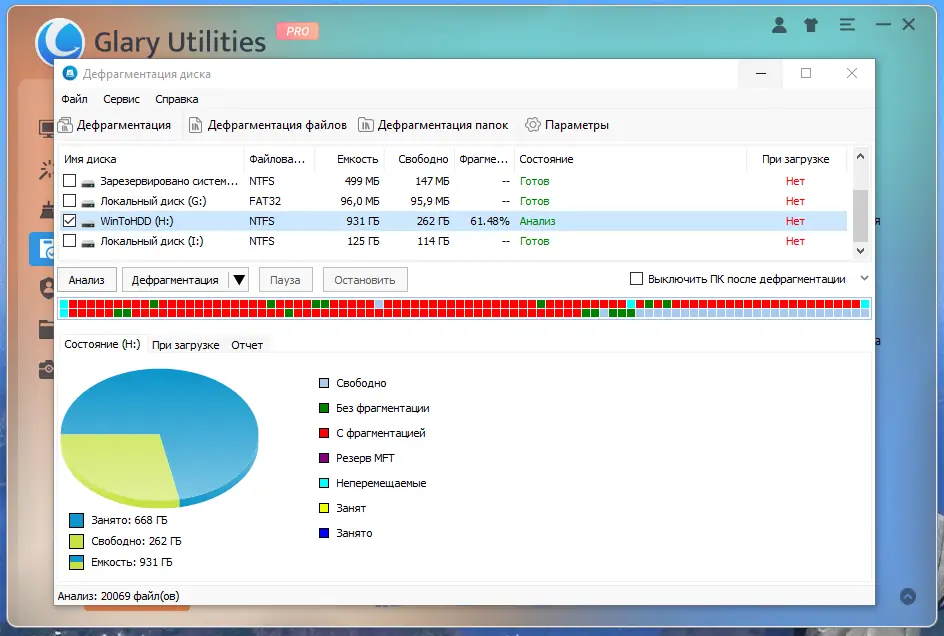
Task: Click the Дефрагментация файлов toolbar label
Action: click(277, 125)
